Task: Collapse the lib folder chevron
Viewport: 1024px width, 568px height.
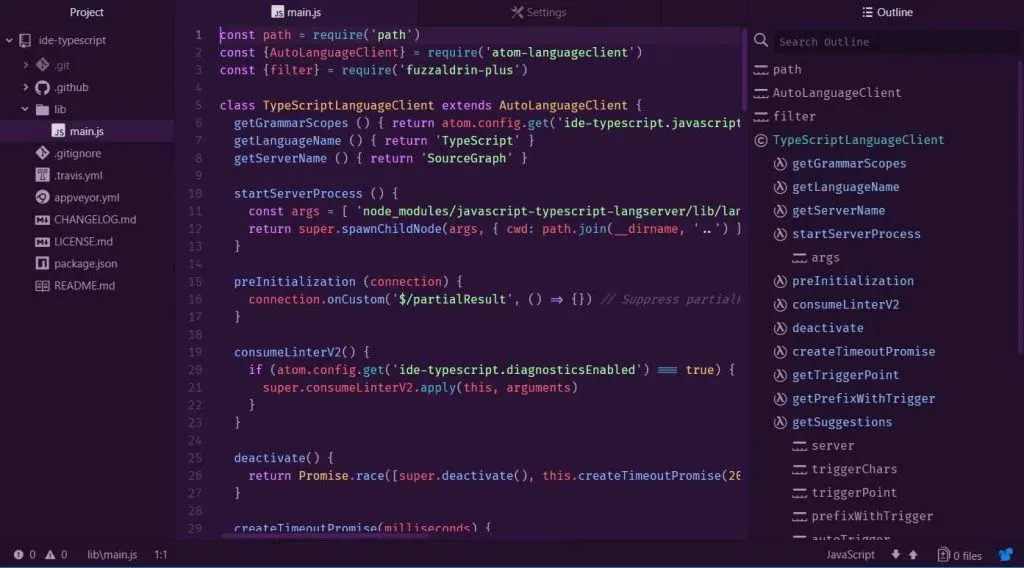Action: pyautogui.click(x=26, y=109)
